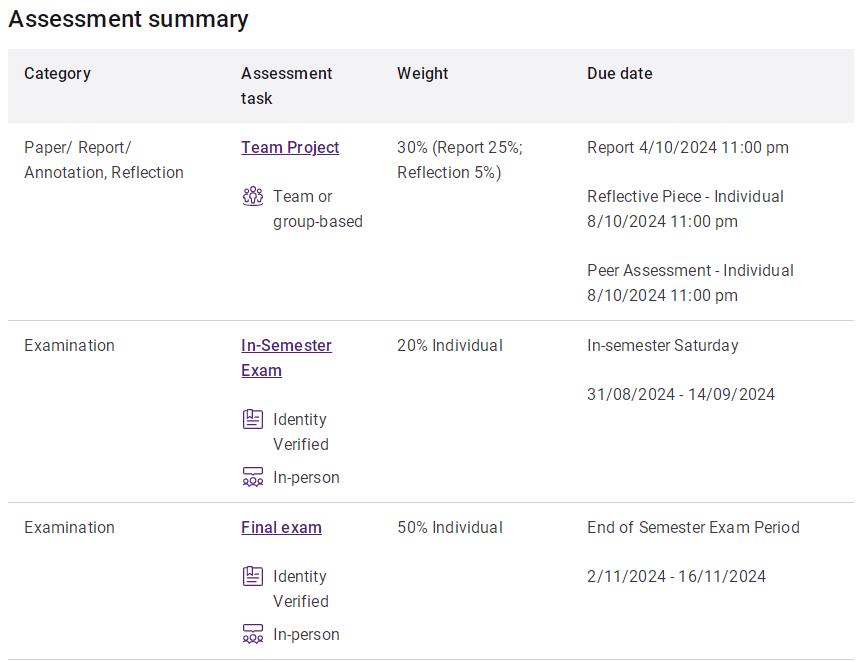865x662 pixels.
Task: Click the Due date column header
Action: tap(620, 73)
